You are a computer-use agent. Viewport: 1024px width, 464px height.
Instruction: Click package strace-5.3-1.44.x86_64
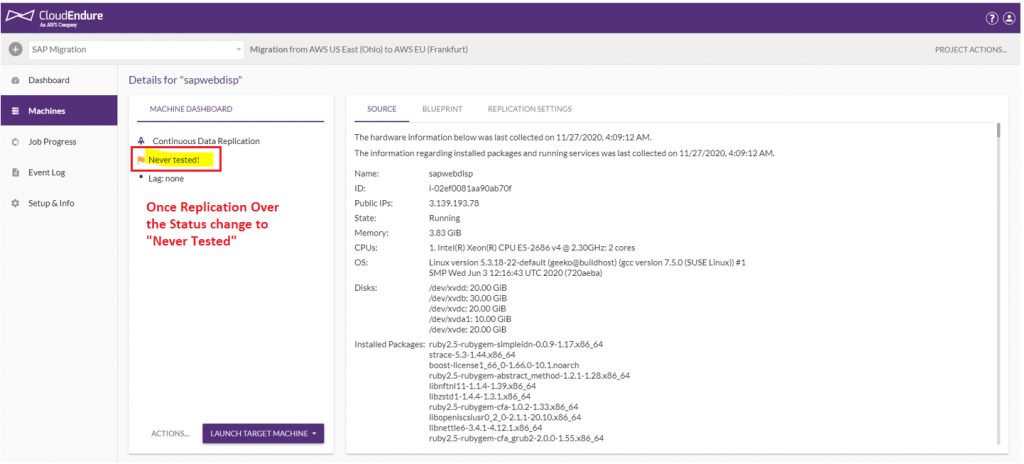[472, 355]
